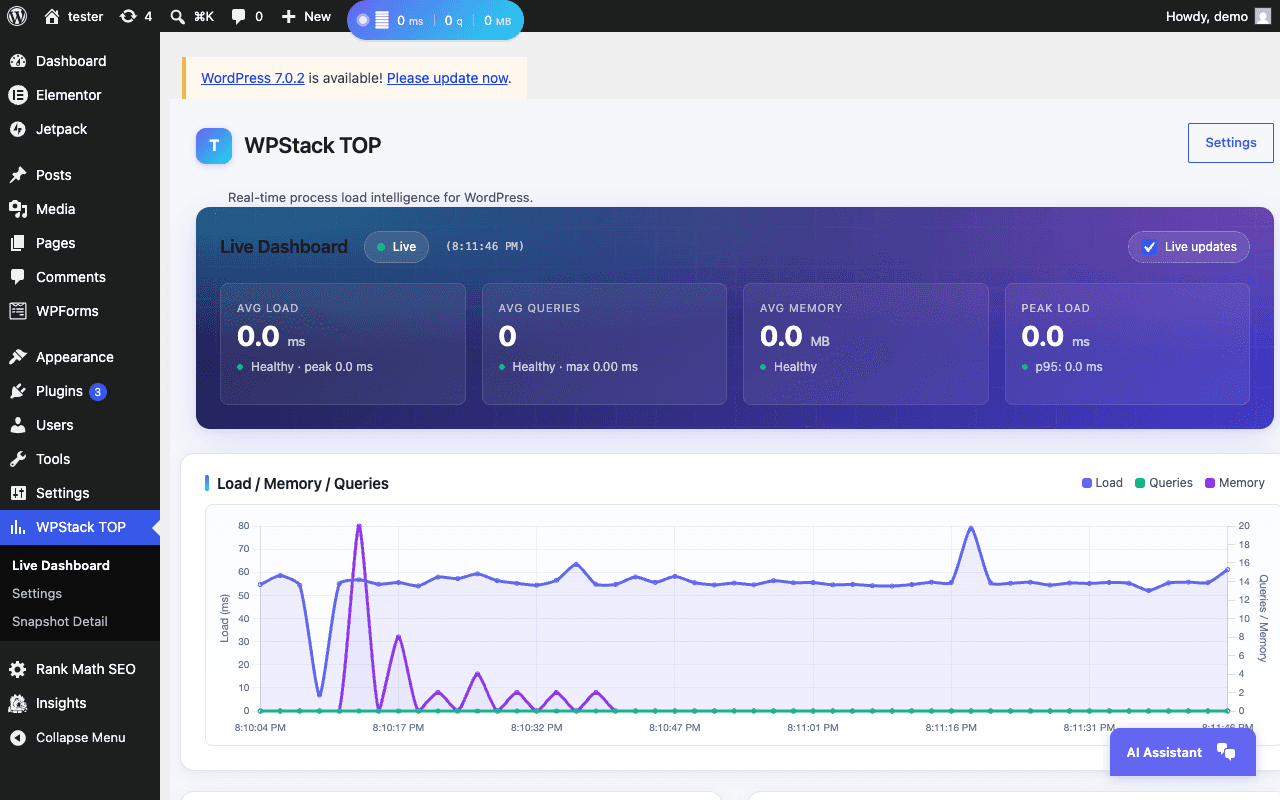
Task: Open the New content dropdown
Action: click(306, 16)
